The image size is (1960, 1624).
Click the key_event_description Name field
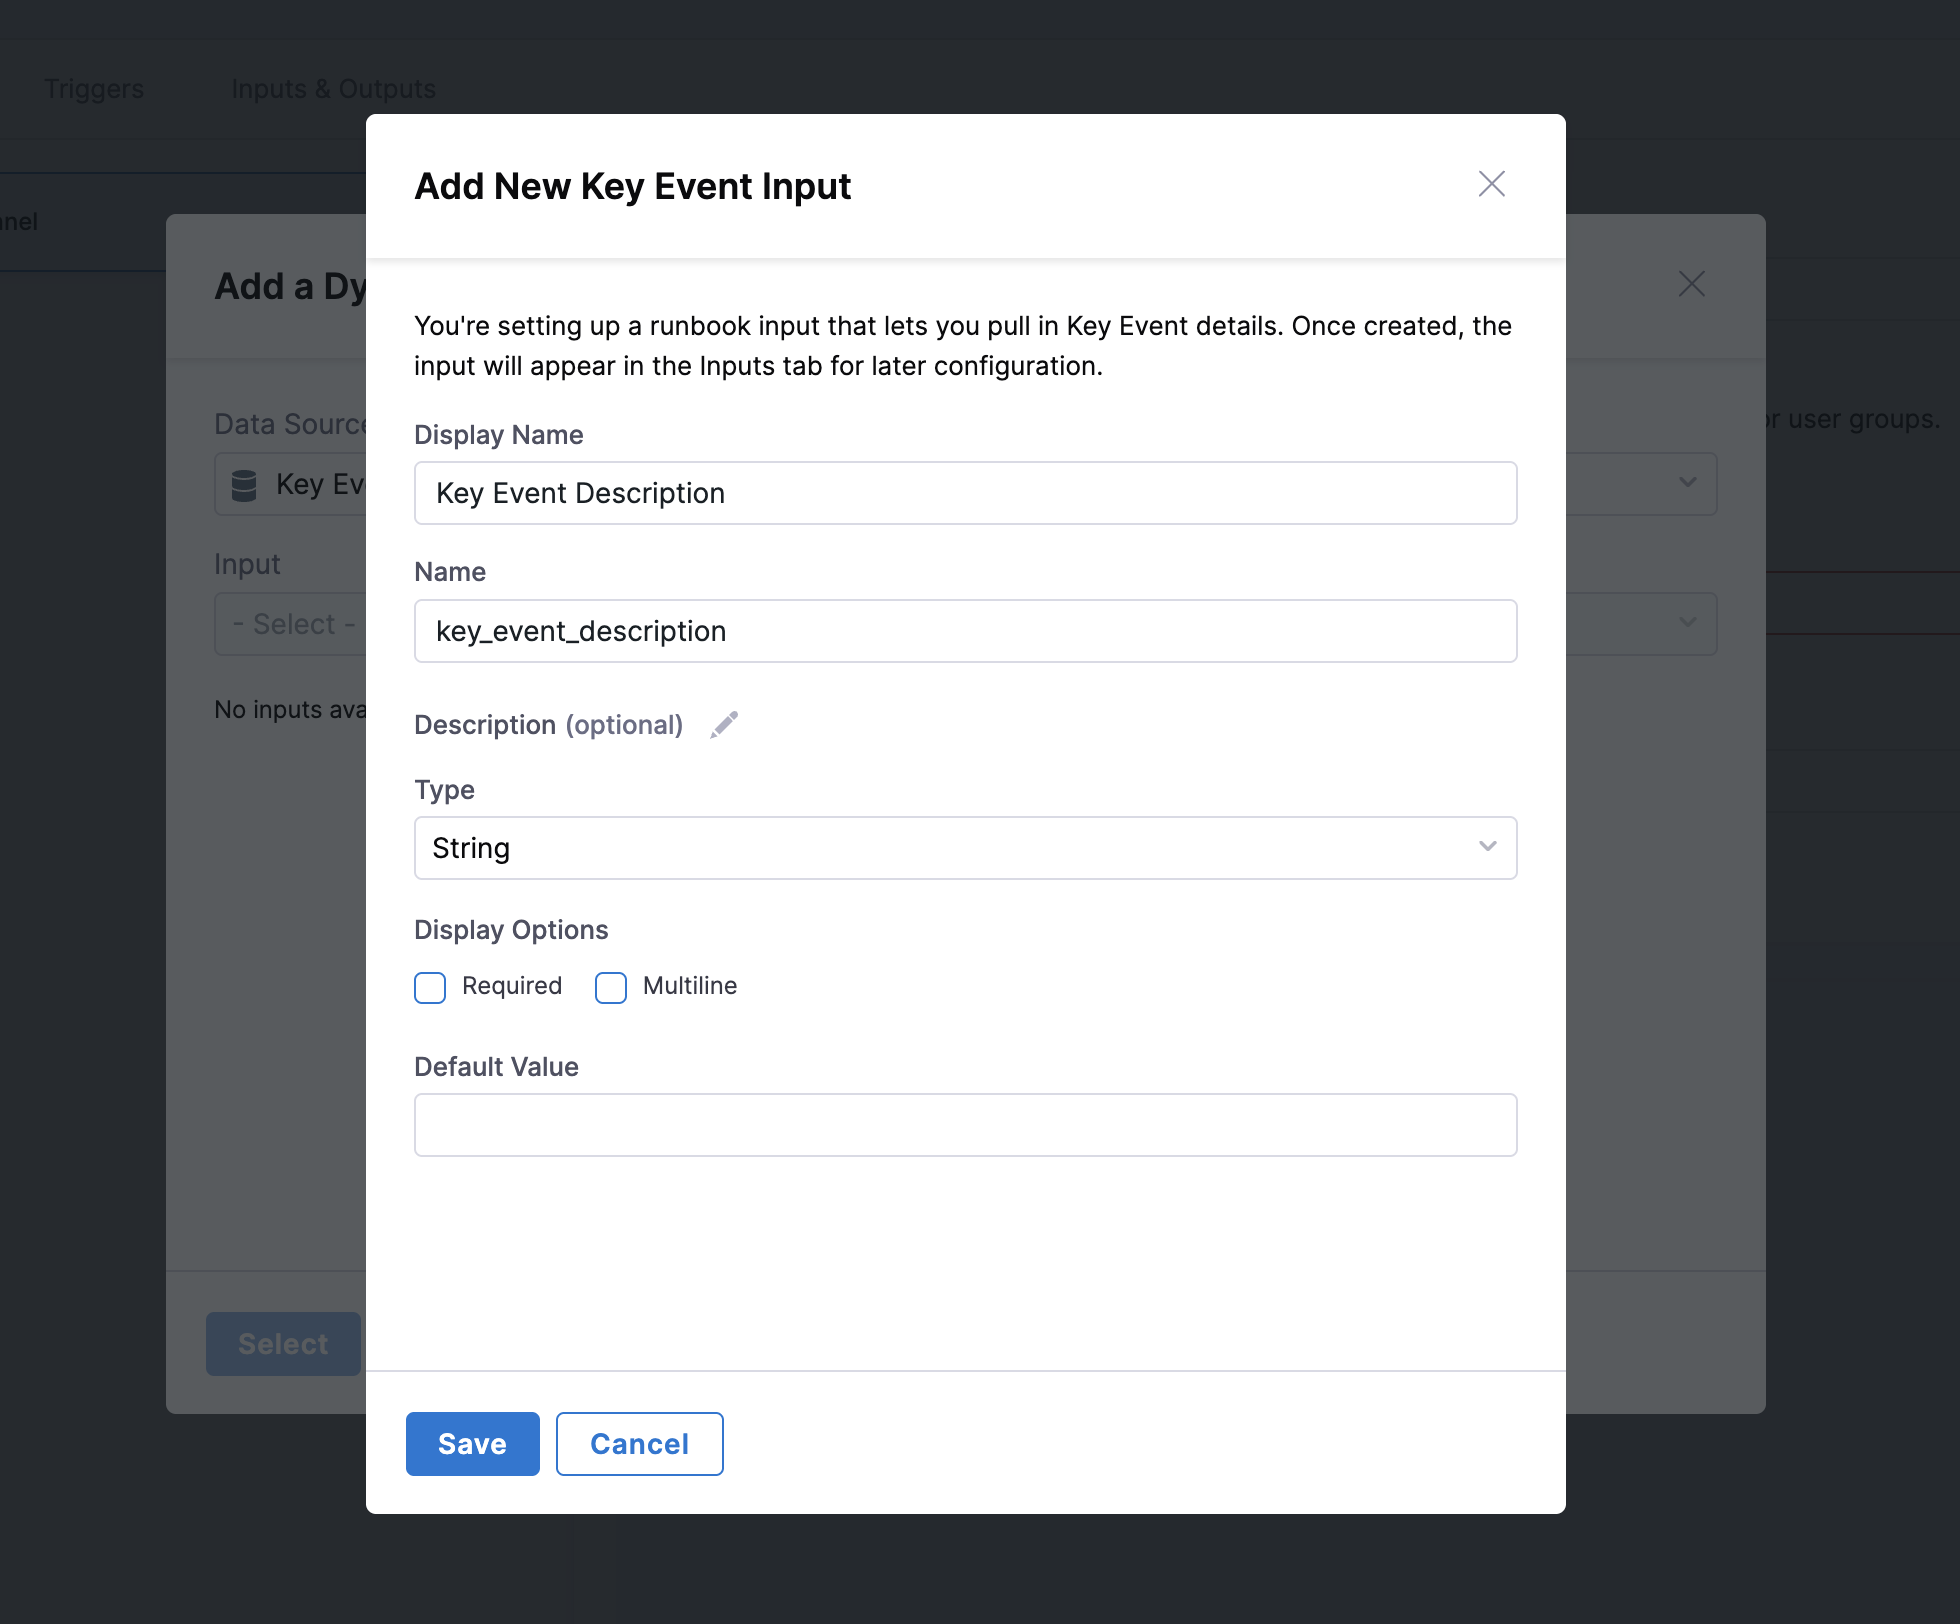tap(965, 631)
